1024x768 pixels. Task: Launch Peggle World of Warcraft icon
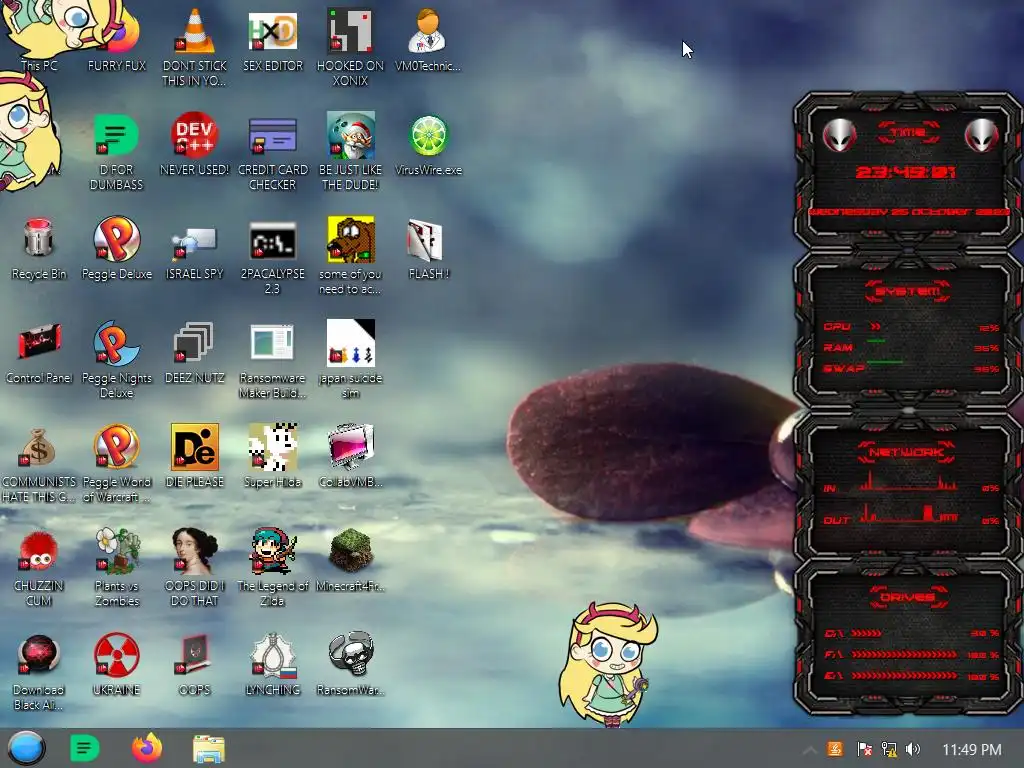(x=116, y=447)
